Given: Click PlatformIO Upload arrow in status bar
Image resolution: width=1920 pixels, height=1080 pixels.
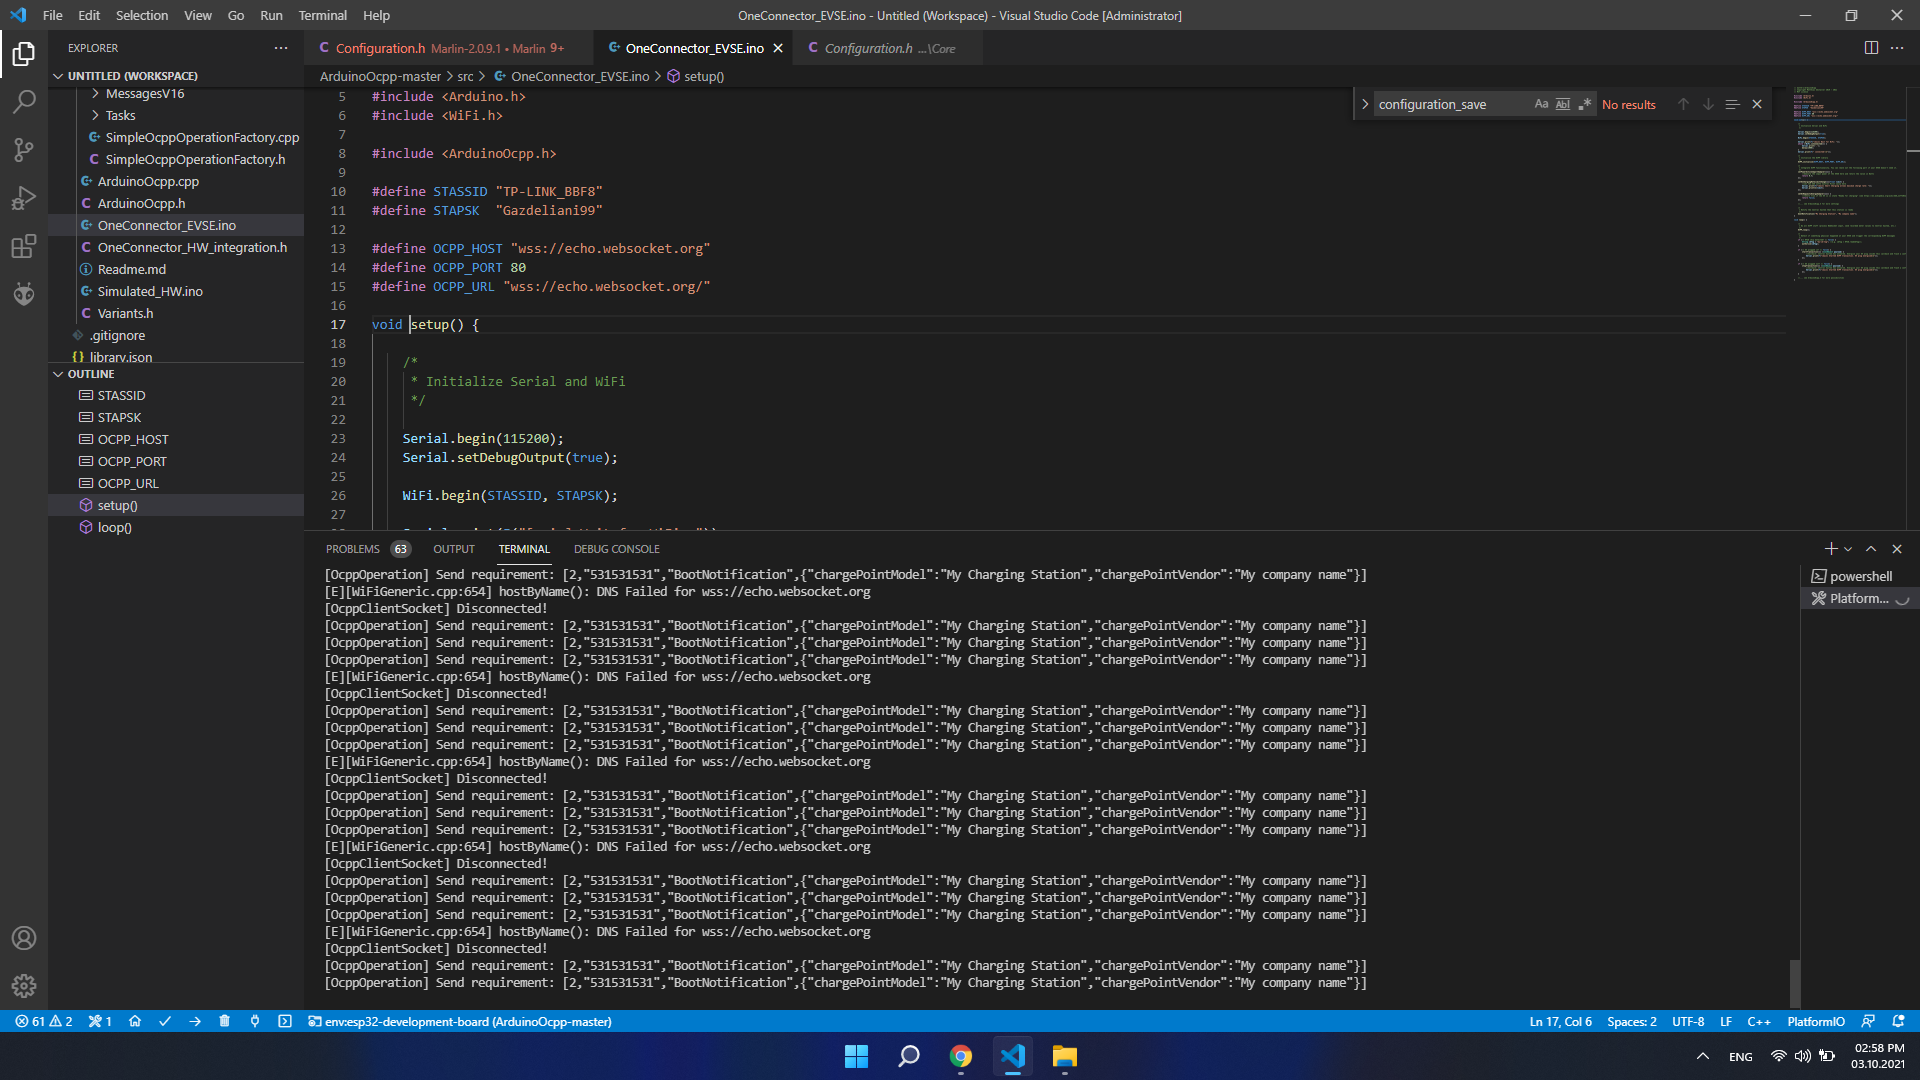Looking at the screenshot, I should (195, 1021).
